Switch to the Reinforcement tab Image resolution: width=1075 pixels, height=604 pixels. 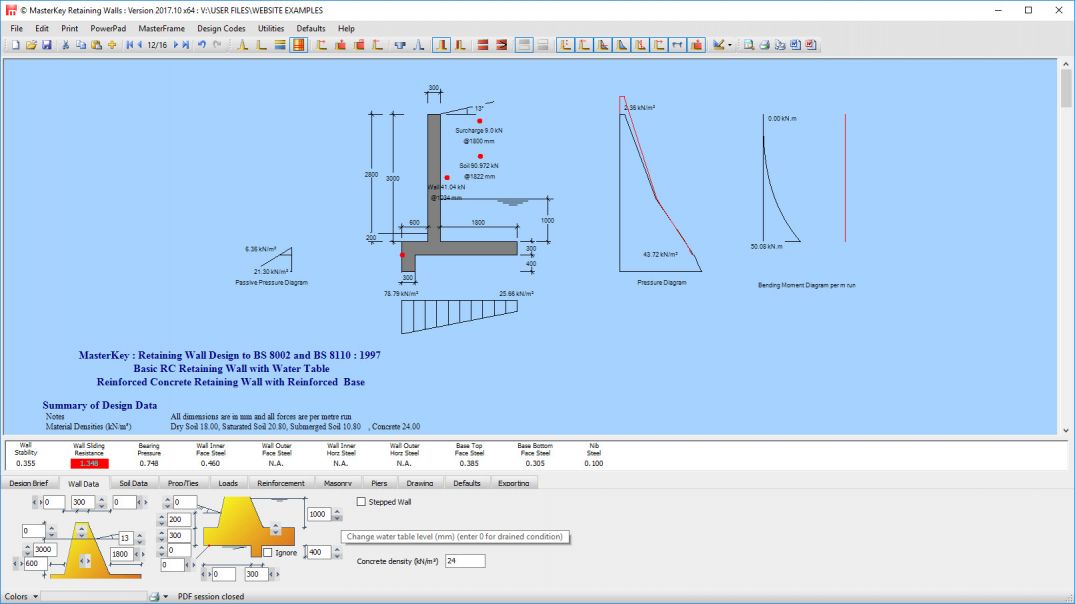281,483
